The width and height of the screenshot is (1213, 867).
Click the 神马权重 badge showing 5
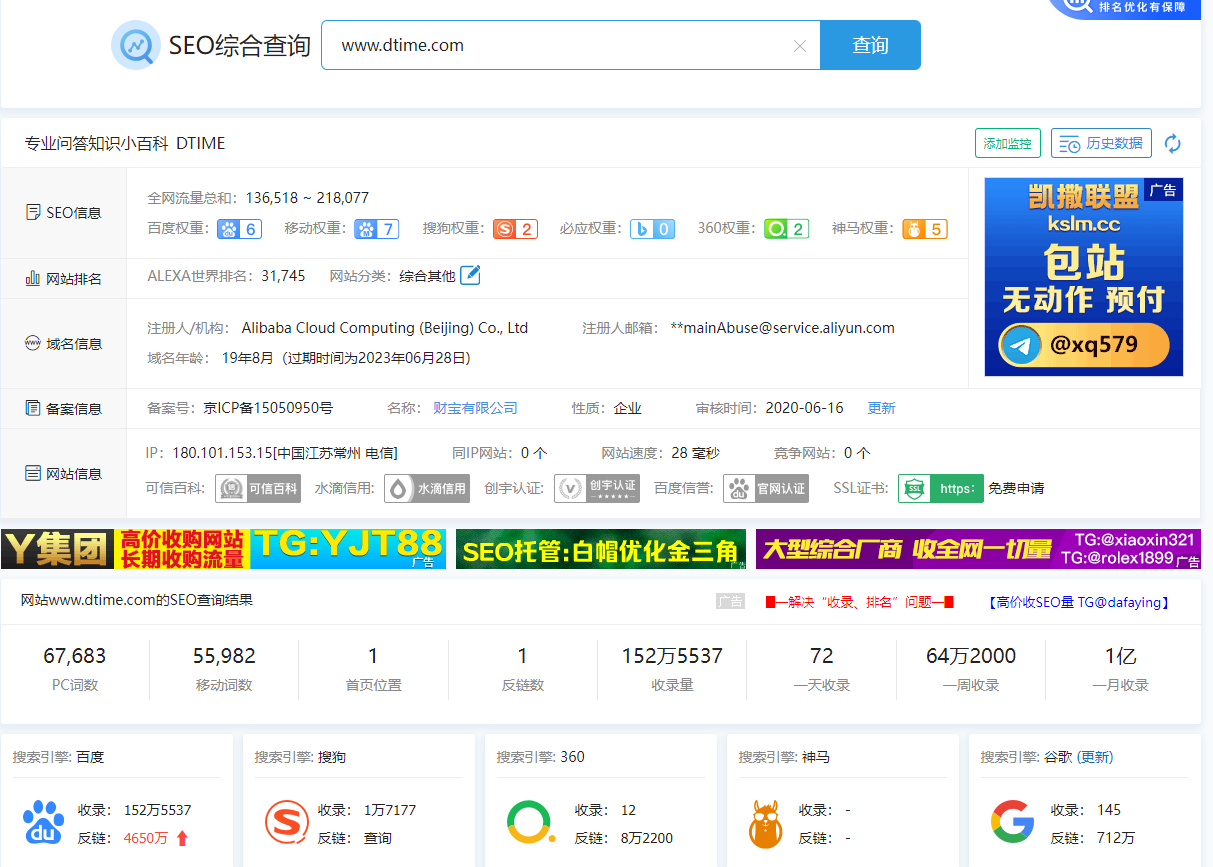(x=924, y=229)
